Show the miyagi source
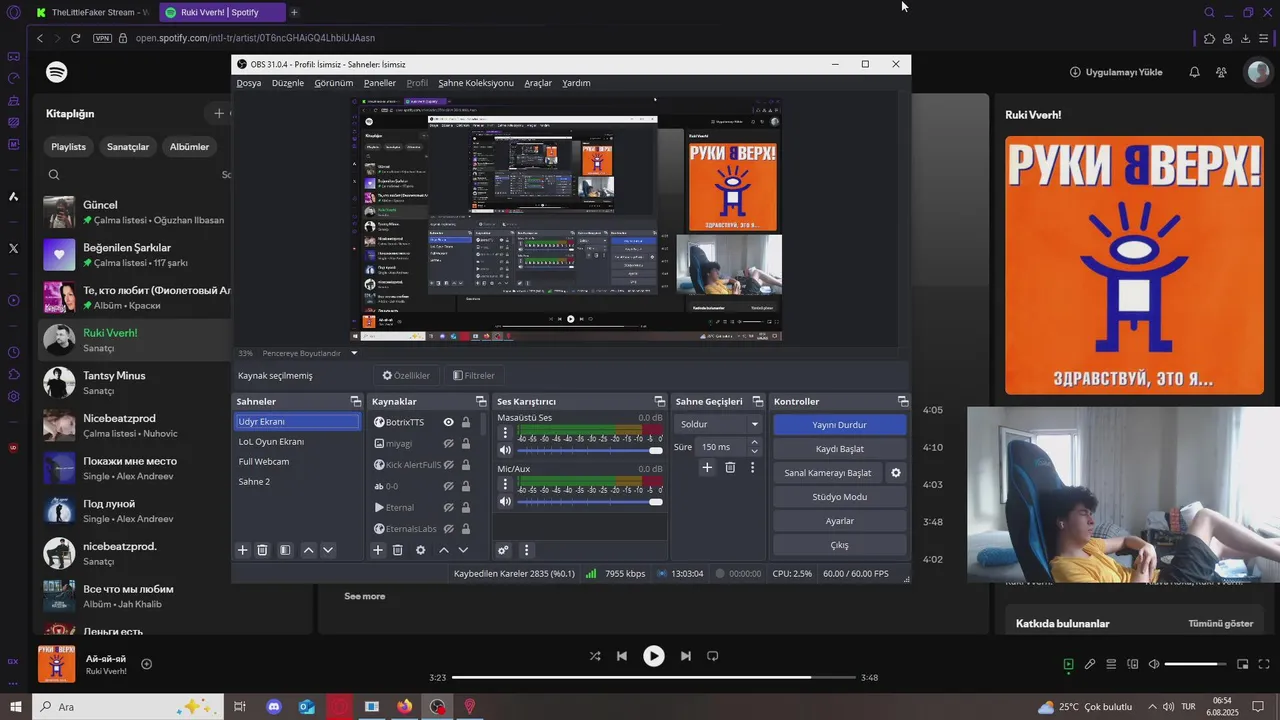 coord(449,443)
